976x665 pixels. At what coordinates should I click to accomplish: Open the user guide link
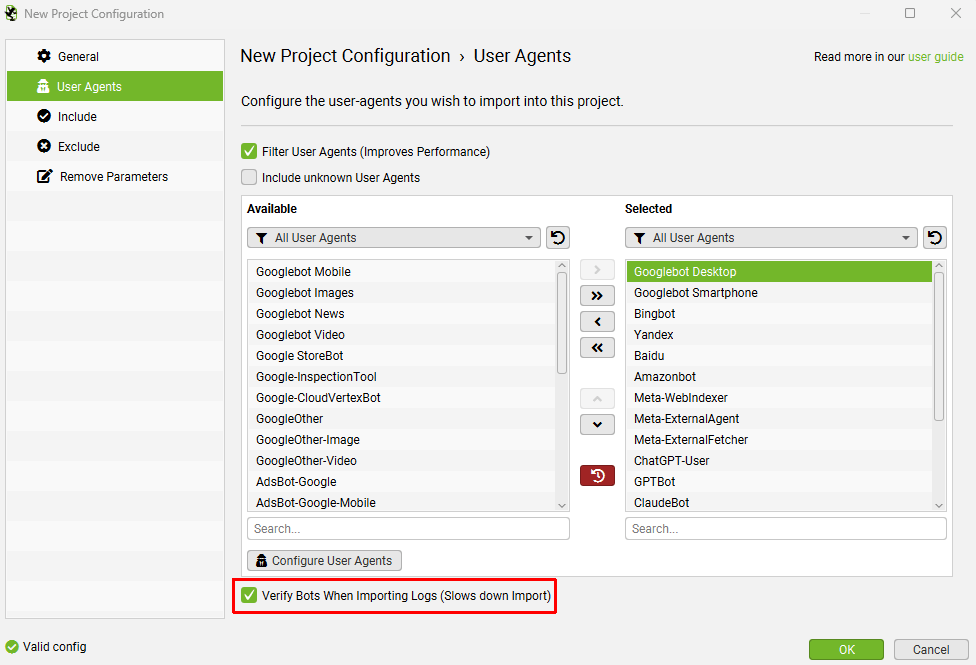pos(935,57)
